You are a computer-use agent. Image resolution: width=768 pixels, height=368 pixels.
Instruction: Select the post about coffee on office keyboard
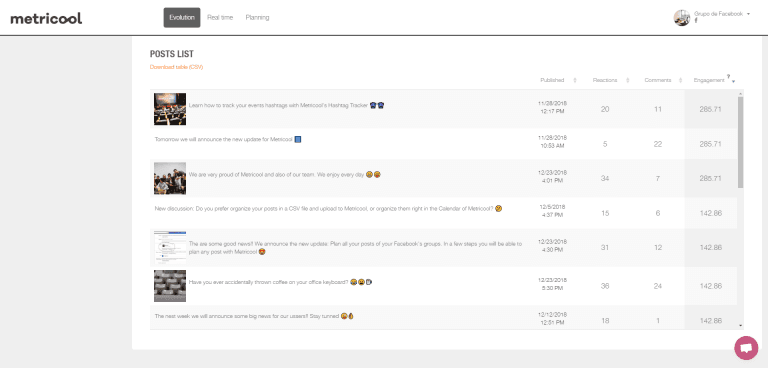(x=281, y=282)
